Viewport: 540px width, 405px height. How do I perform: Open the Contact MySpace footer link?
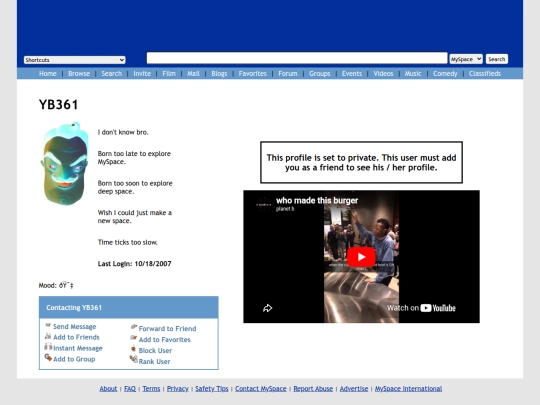[x=261, y=388]
